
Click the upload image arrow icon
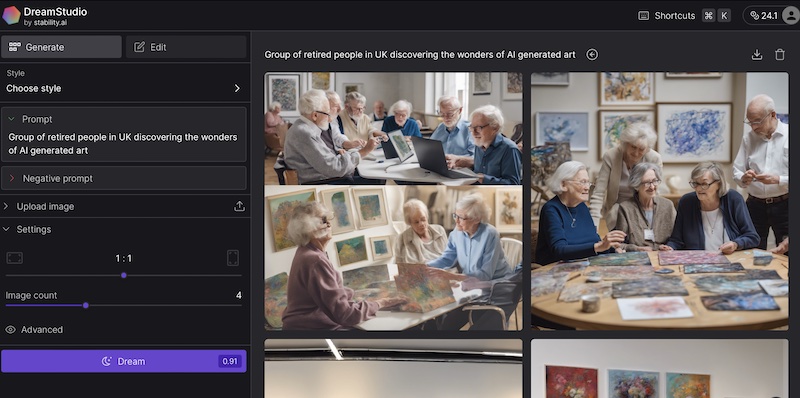pos(239,207)
